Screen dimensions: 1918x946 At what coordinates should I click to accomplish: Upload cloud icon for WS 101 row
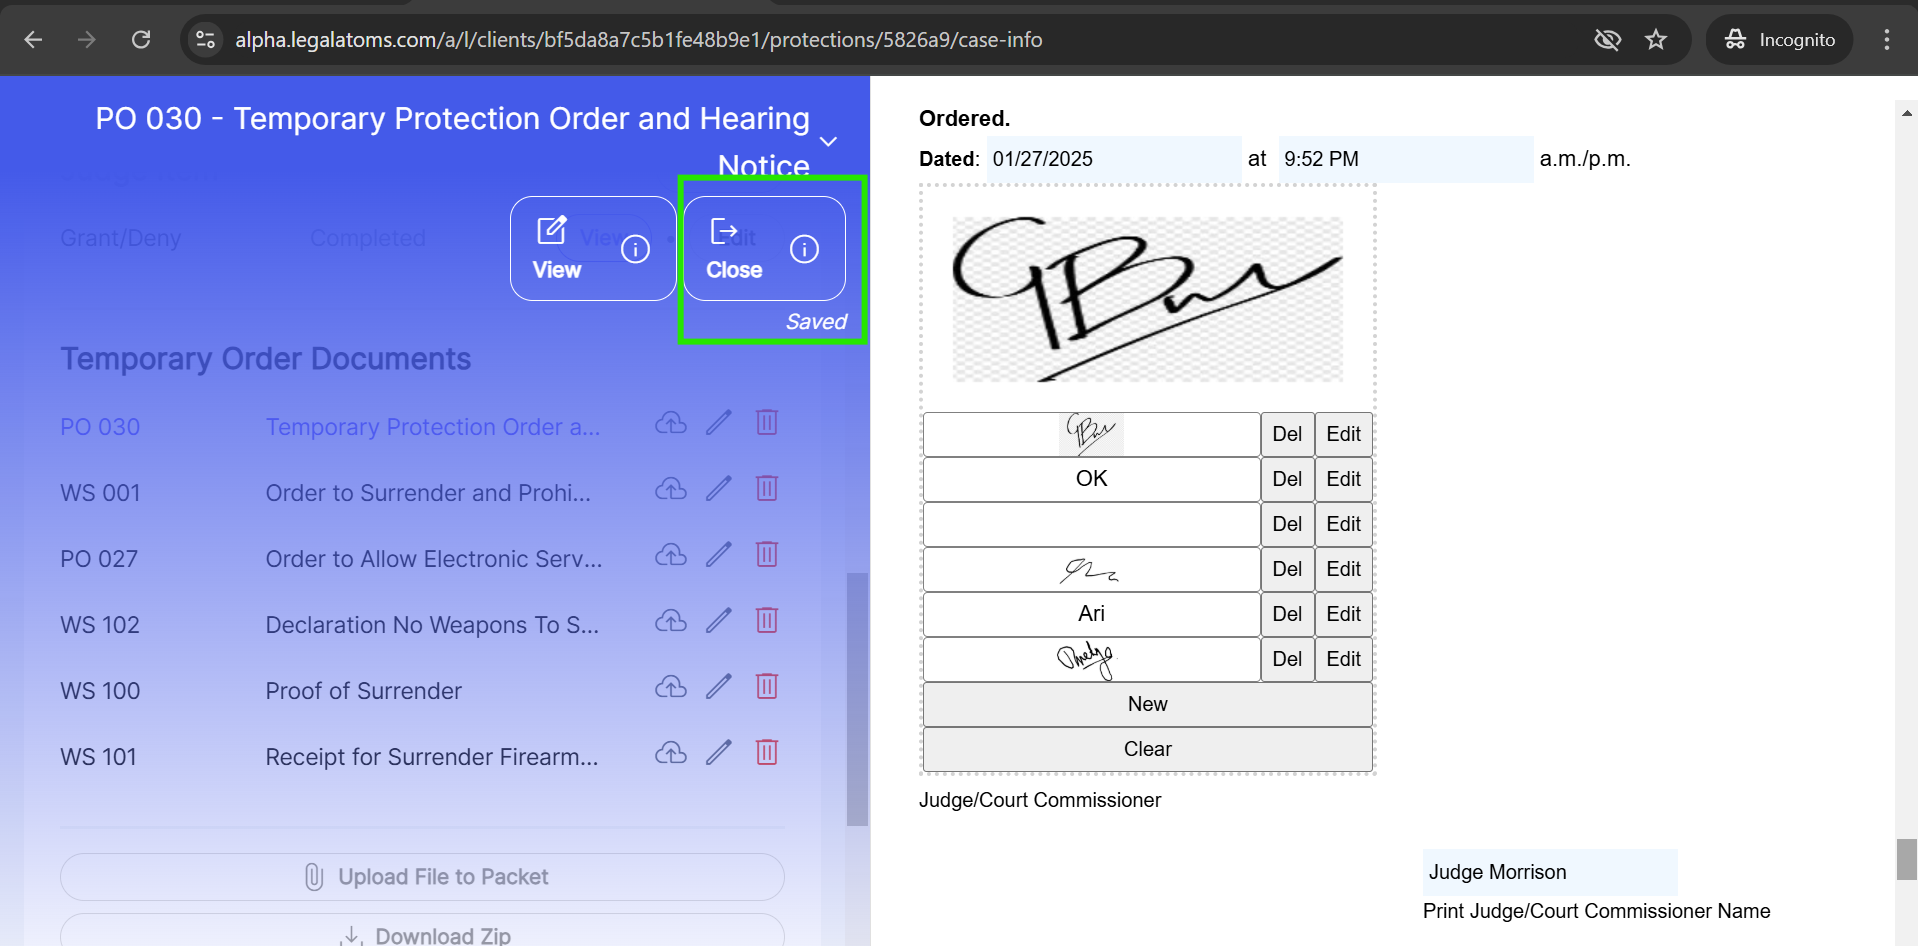671,753
